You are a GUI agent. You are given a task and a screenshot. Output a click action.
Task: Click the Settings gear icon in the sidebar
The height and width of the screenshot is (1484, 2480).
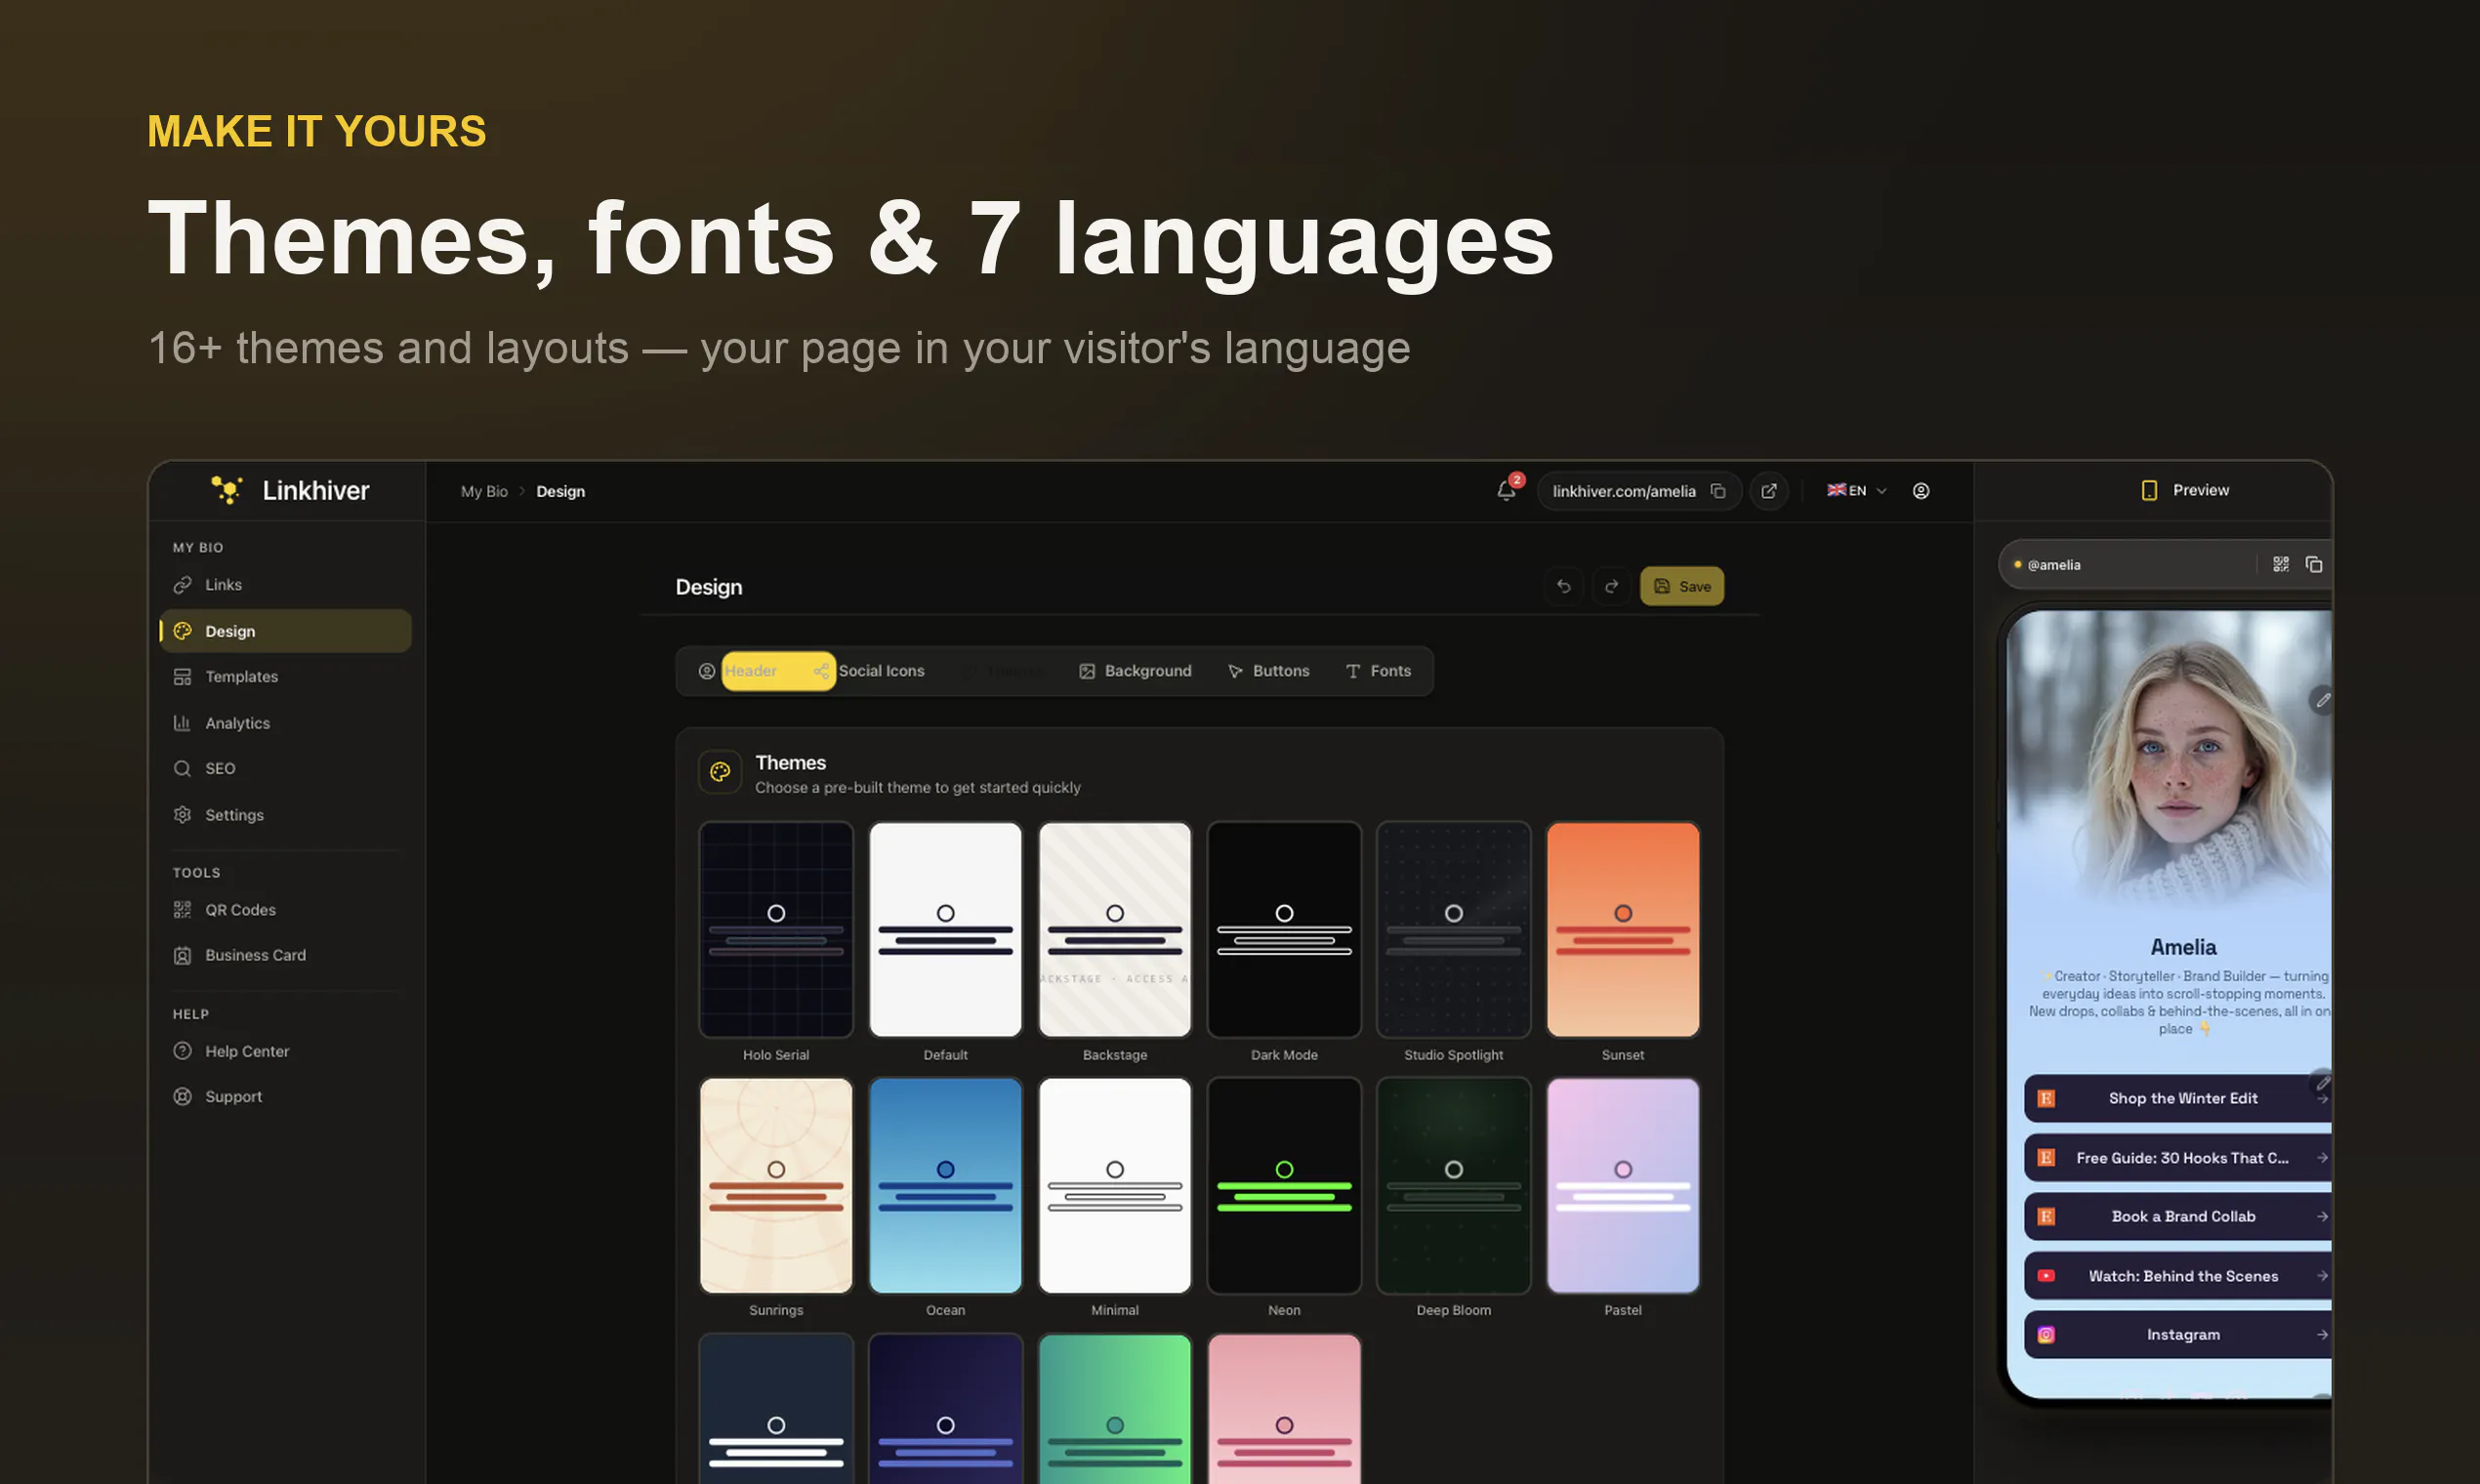tap(182, 815)
